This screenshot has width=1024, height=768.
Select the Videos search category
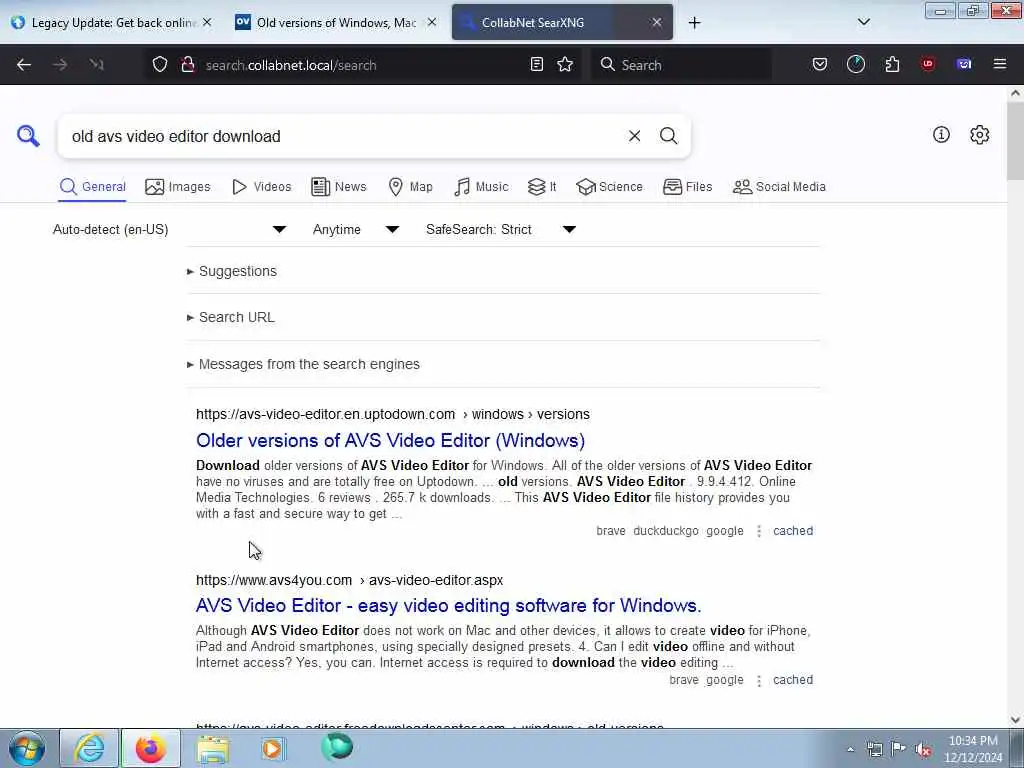[x=261, y=187]
